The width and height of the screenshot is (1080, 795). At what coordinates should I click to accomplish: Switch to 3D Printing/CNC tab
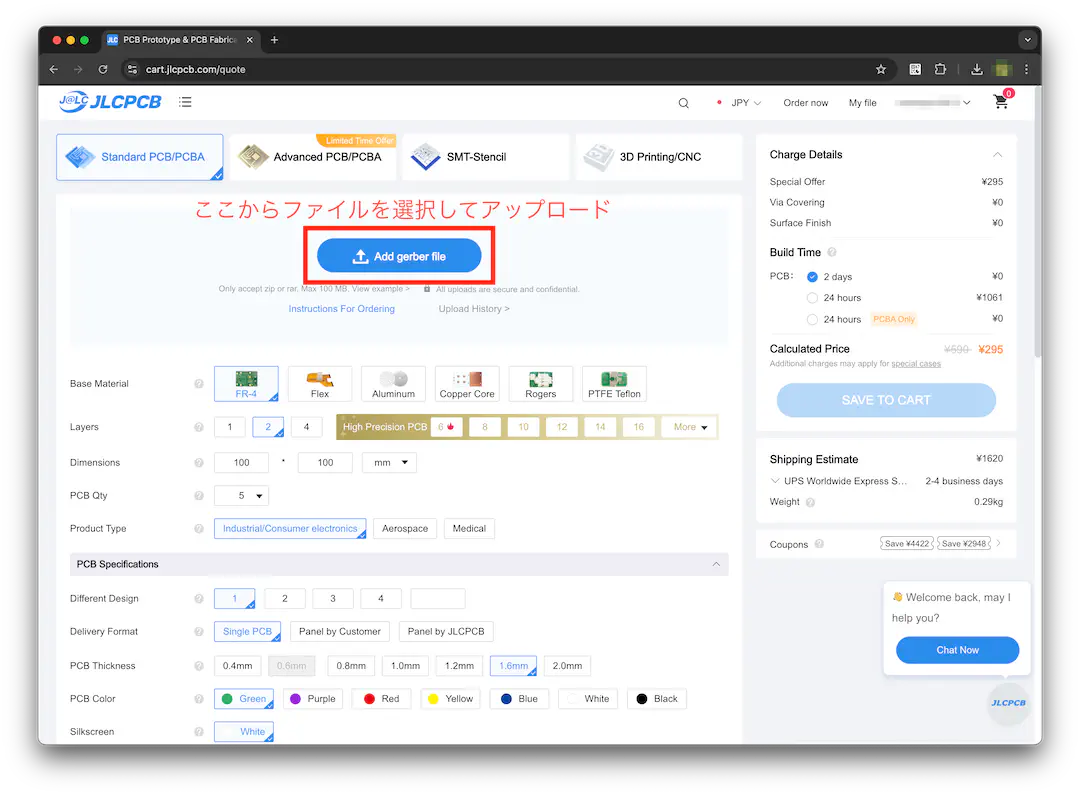pyautogui.click(x=659, y=157)
